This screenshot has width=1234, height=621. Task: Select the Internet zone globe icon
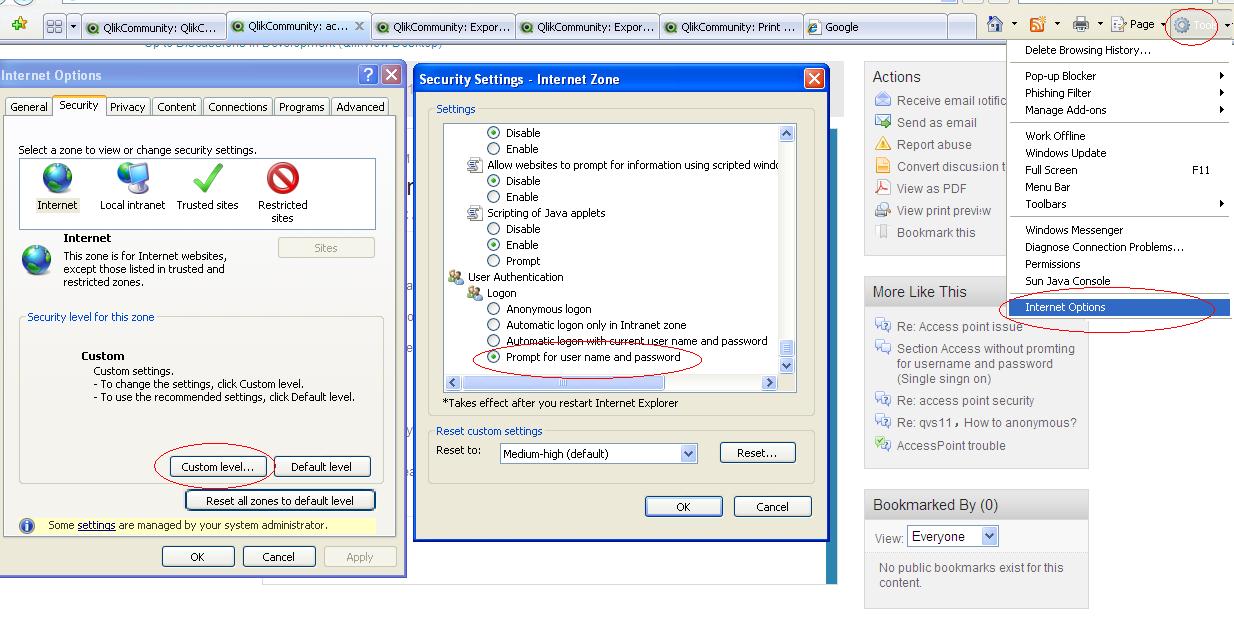coord(57,178)
